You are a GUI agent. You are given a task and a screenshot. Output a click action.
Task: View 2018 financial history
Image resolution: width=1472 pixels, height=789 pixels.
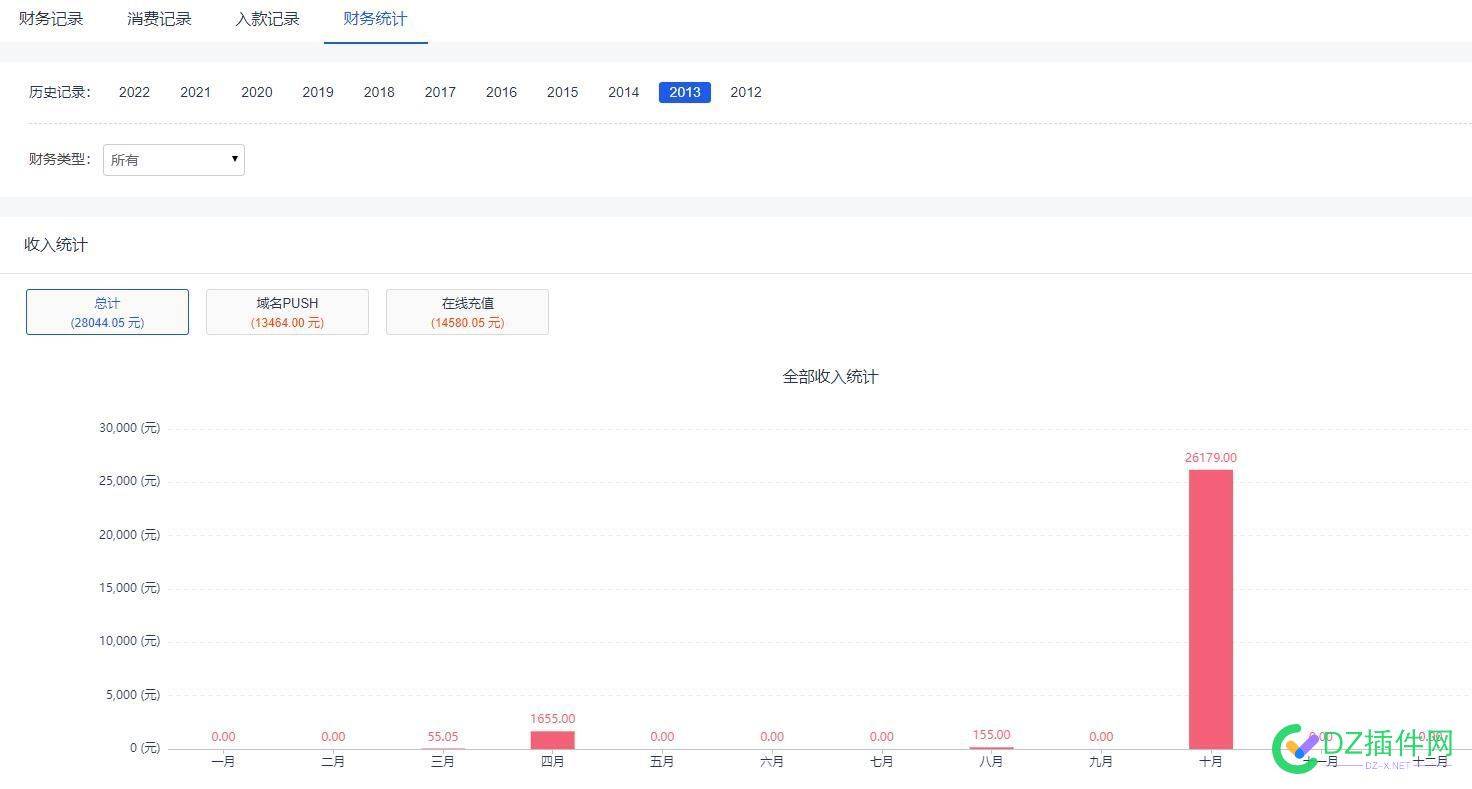(379, 92)
